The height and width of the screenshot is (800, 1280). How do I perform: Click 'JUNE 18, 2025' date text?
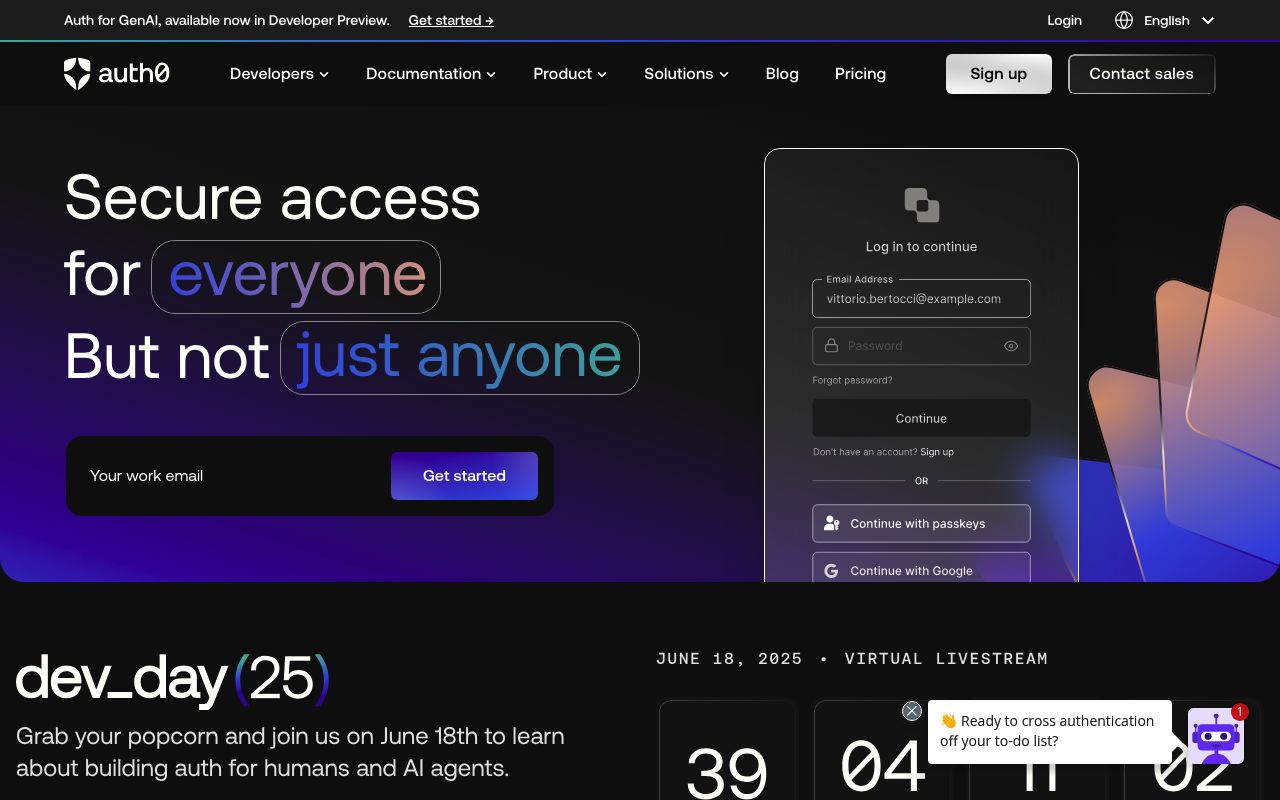click(x=729, y=659)
